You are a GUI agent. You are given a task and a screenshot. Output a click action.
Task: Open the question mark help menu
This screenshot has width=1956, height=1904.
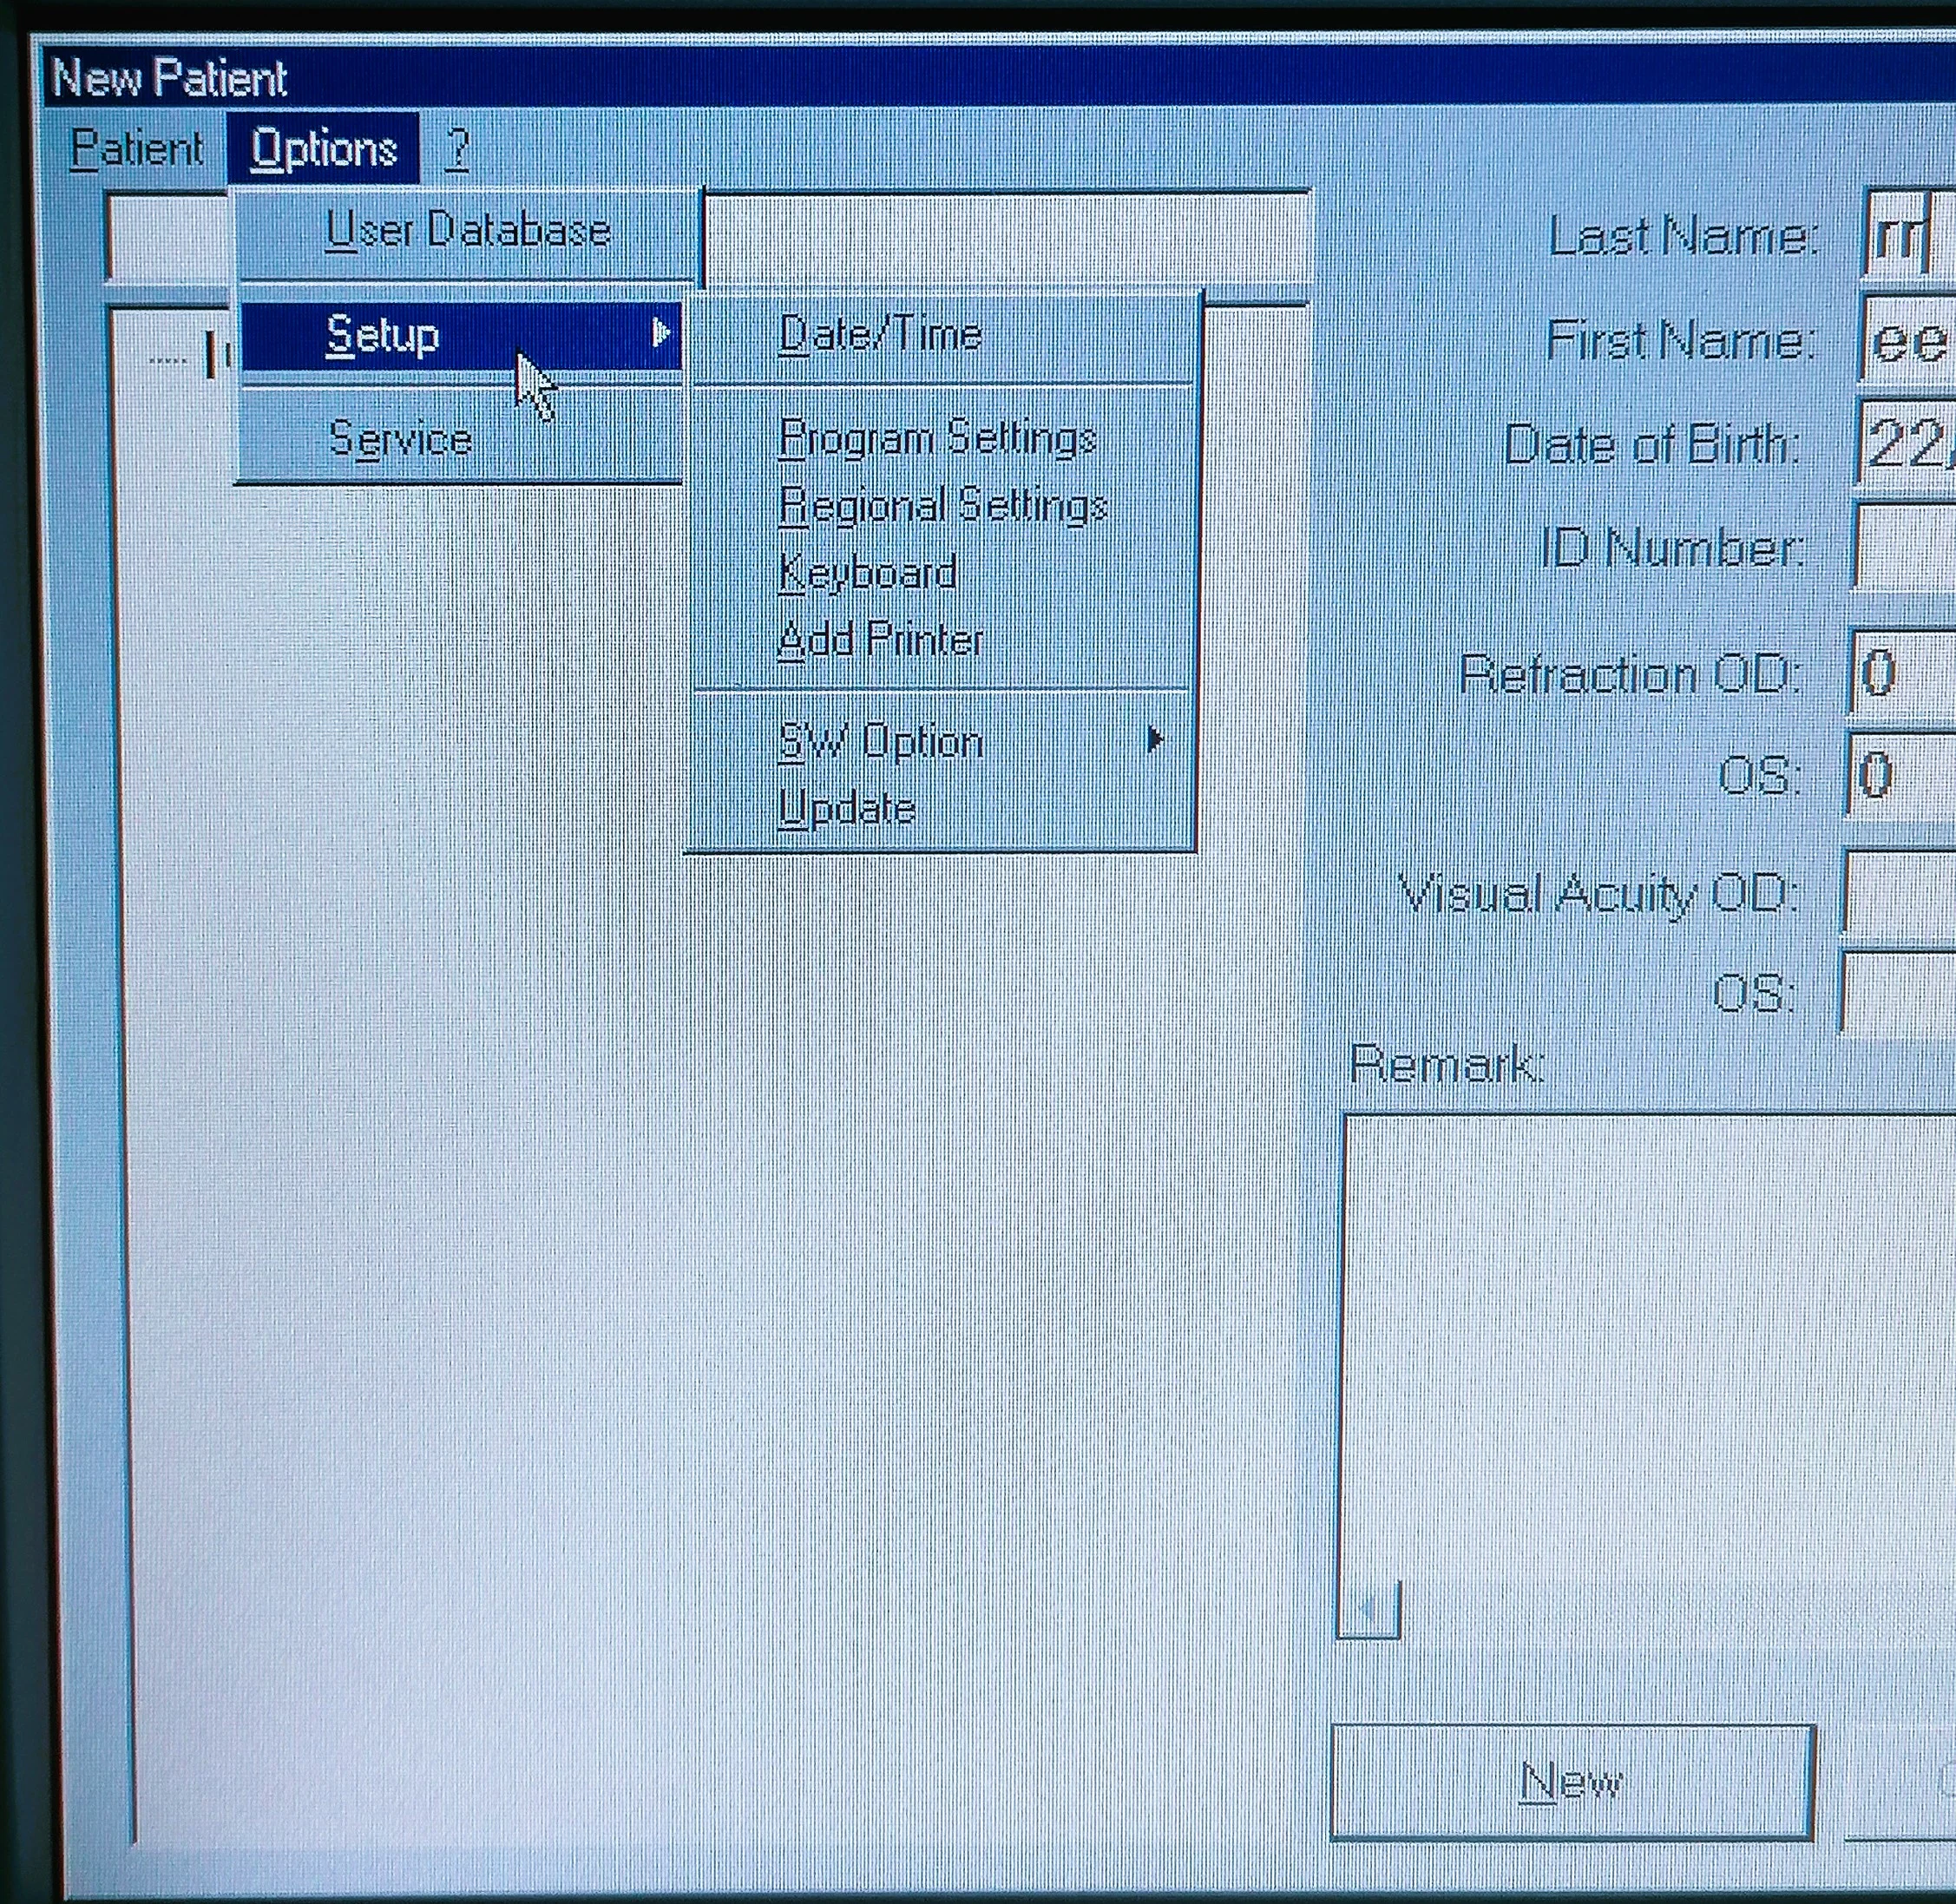457,149
